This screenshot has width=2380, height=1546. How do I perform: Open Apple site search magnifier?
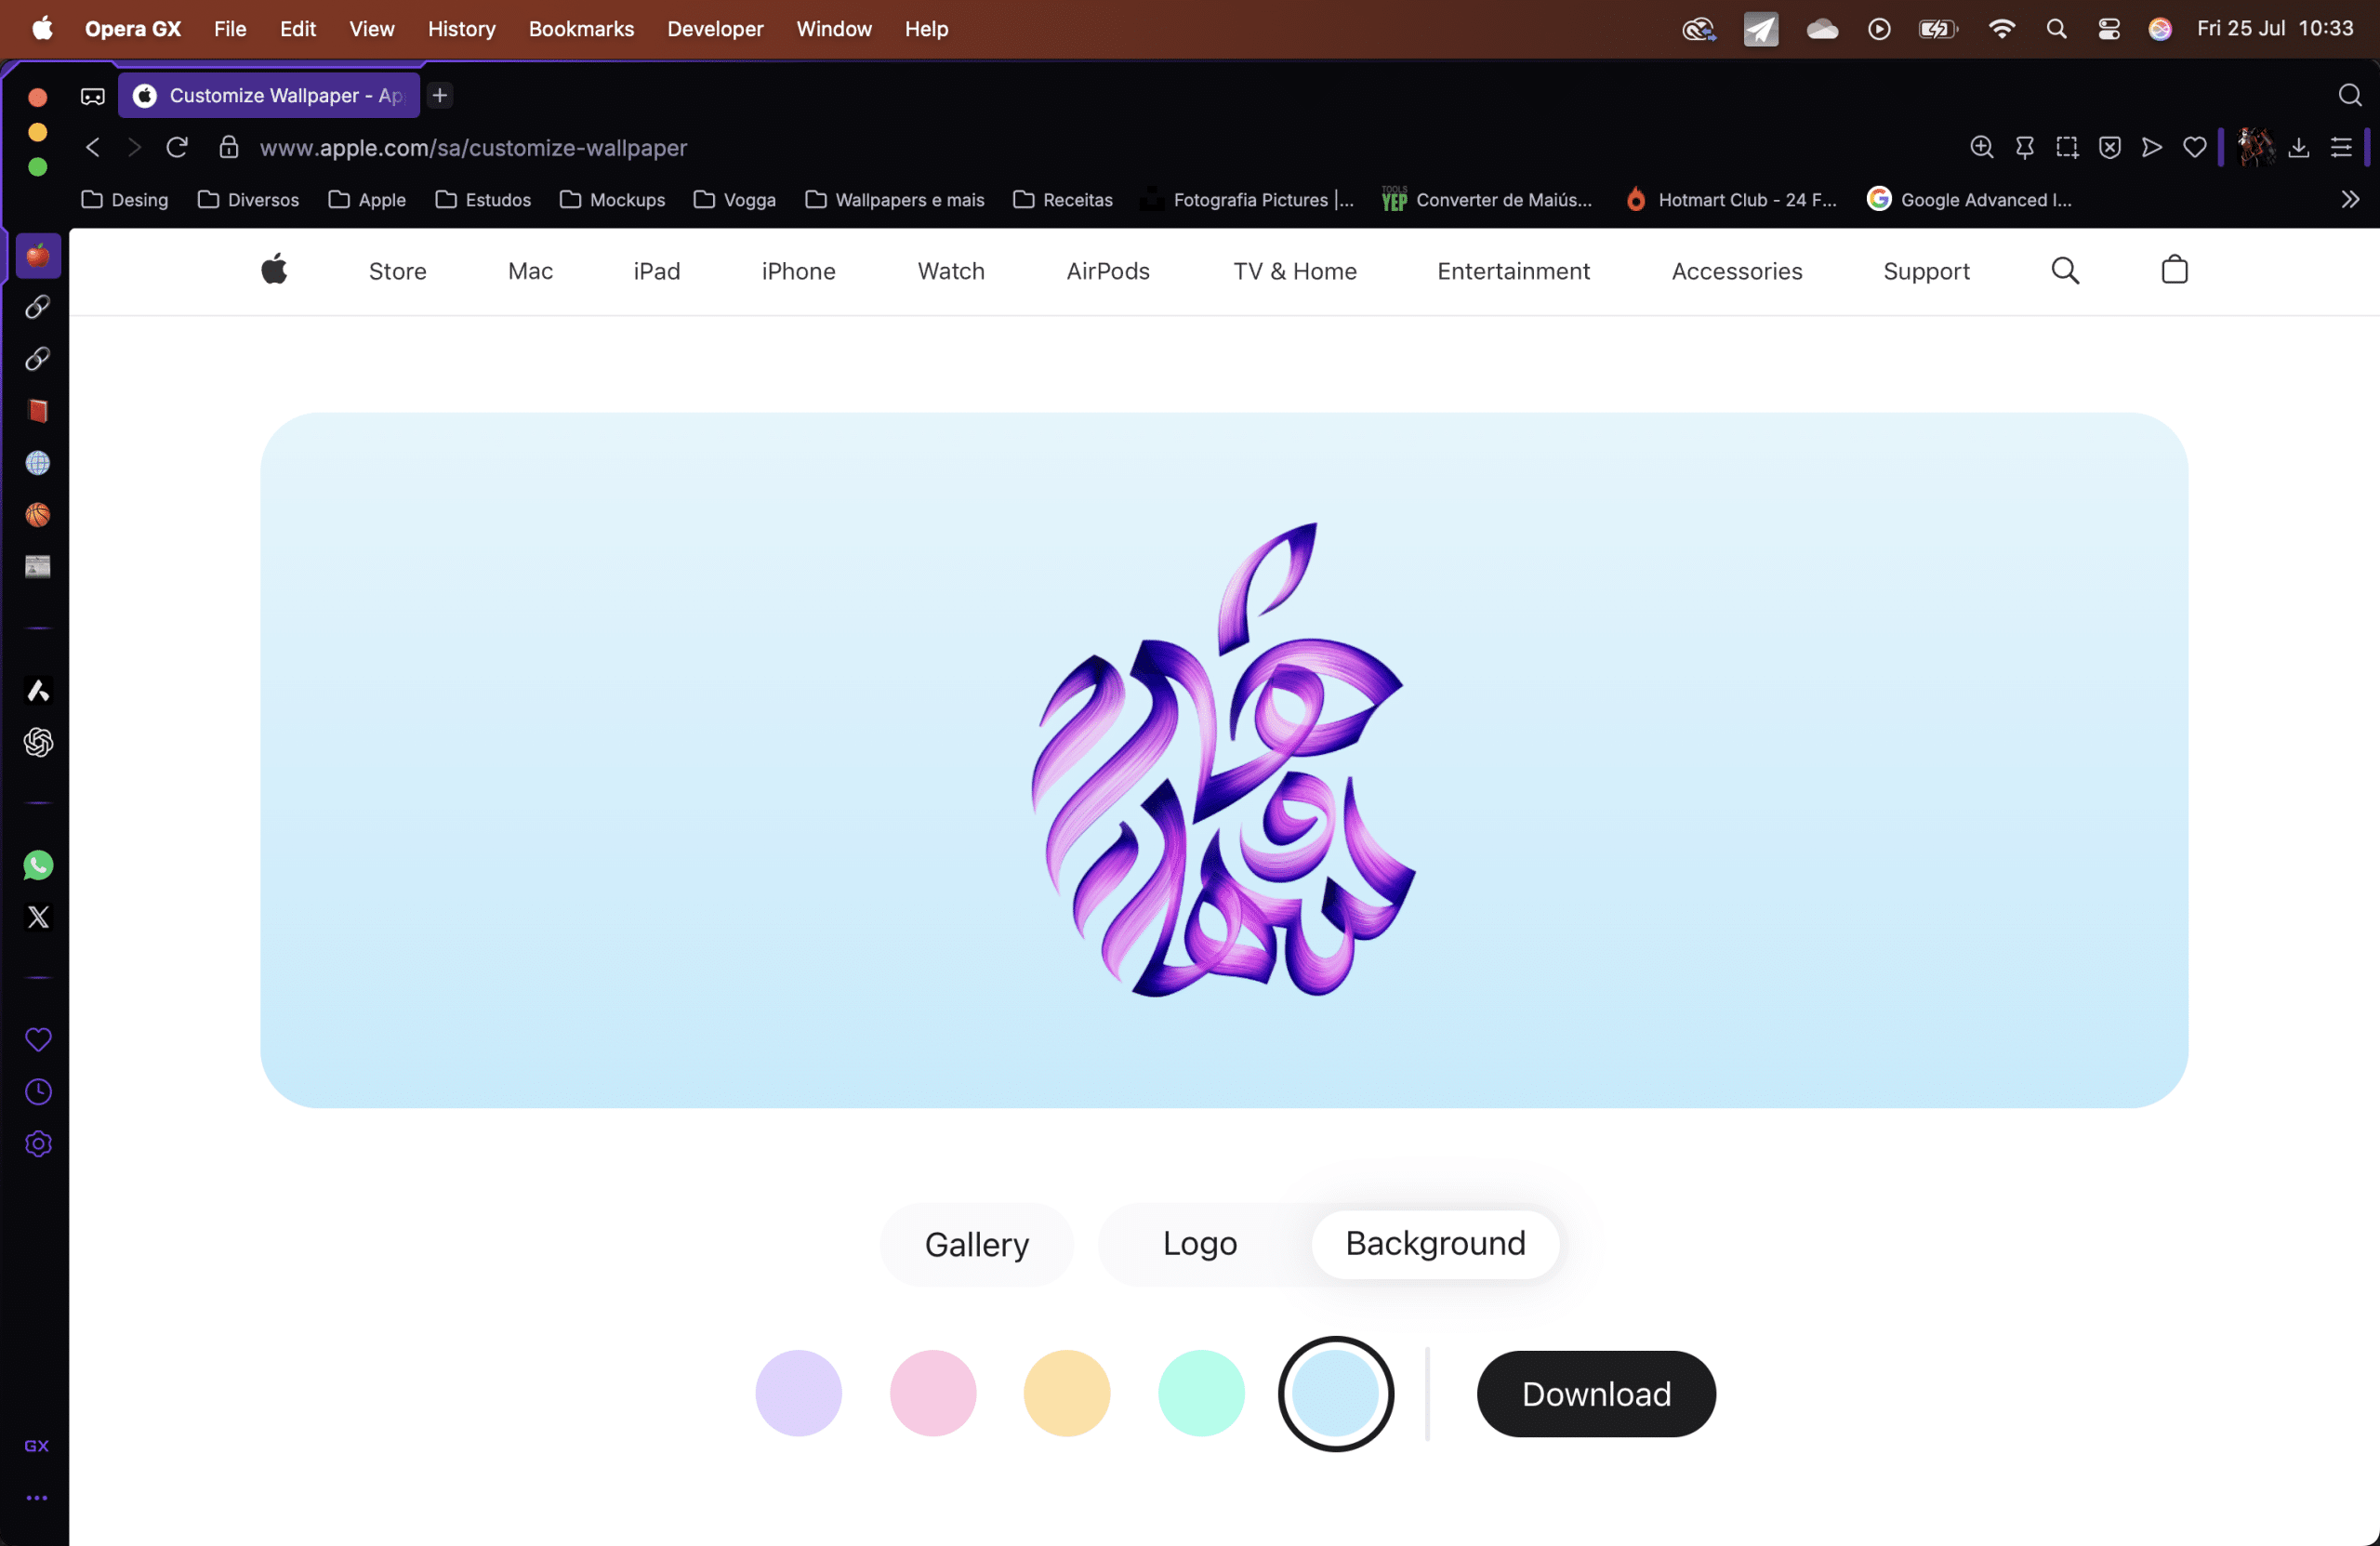(x=2065, y=270)
